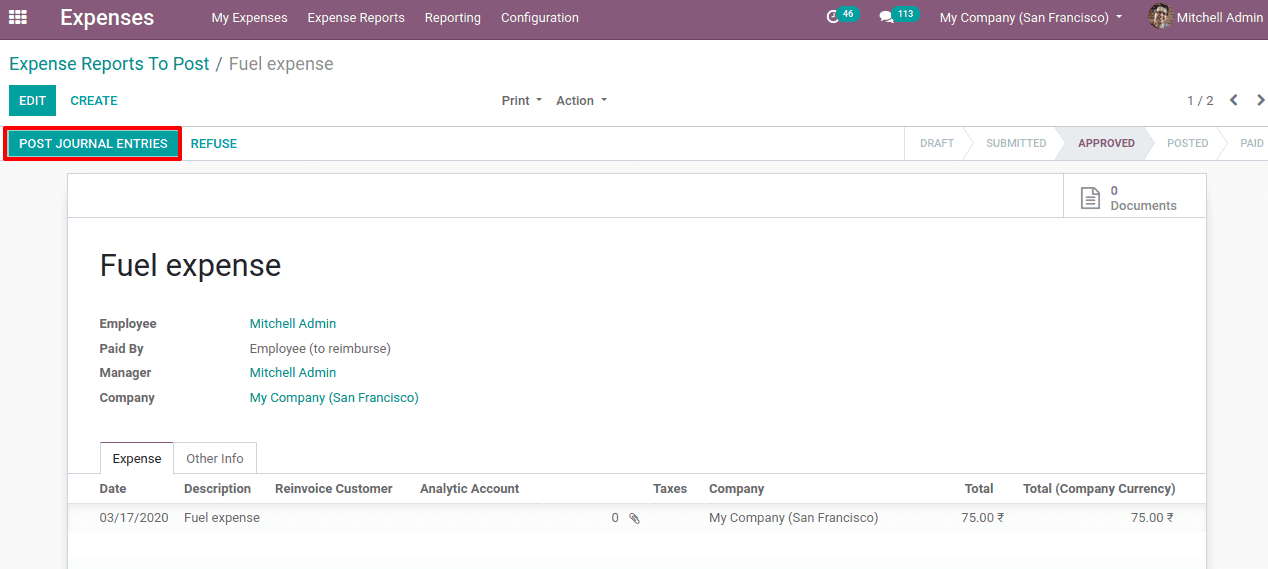Click the Create button

[94, 101]
